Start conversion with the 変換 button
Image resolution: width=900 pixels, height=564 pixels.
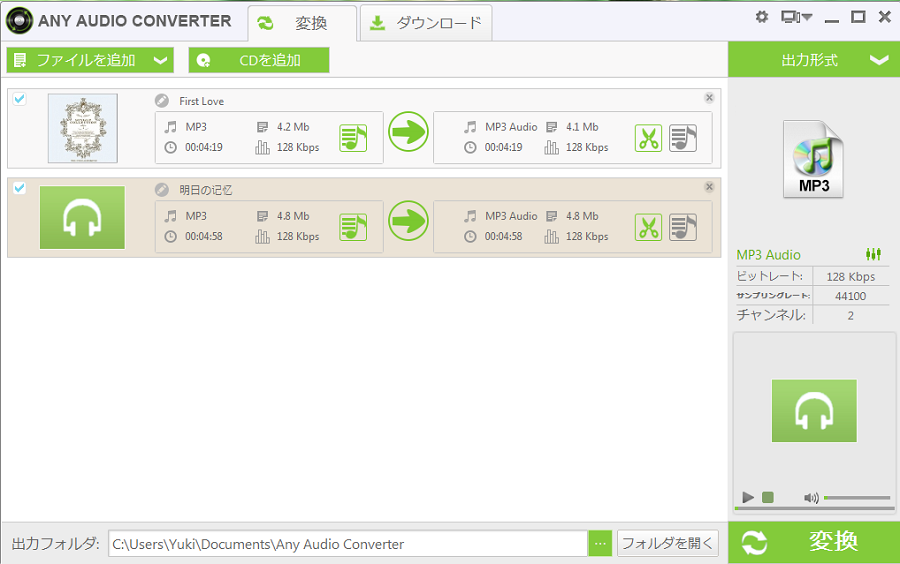(x=814, y=542)
